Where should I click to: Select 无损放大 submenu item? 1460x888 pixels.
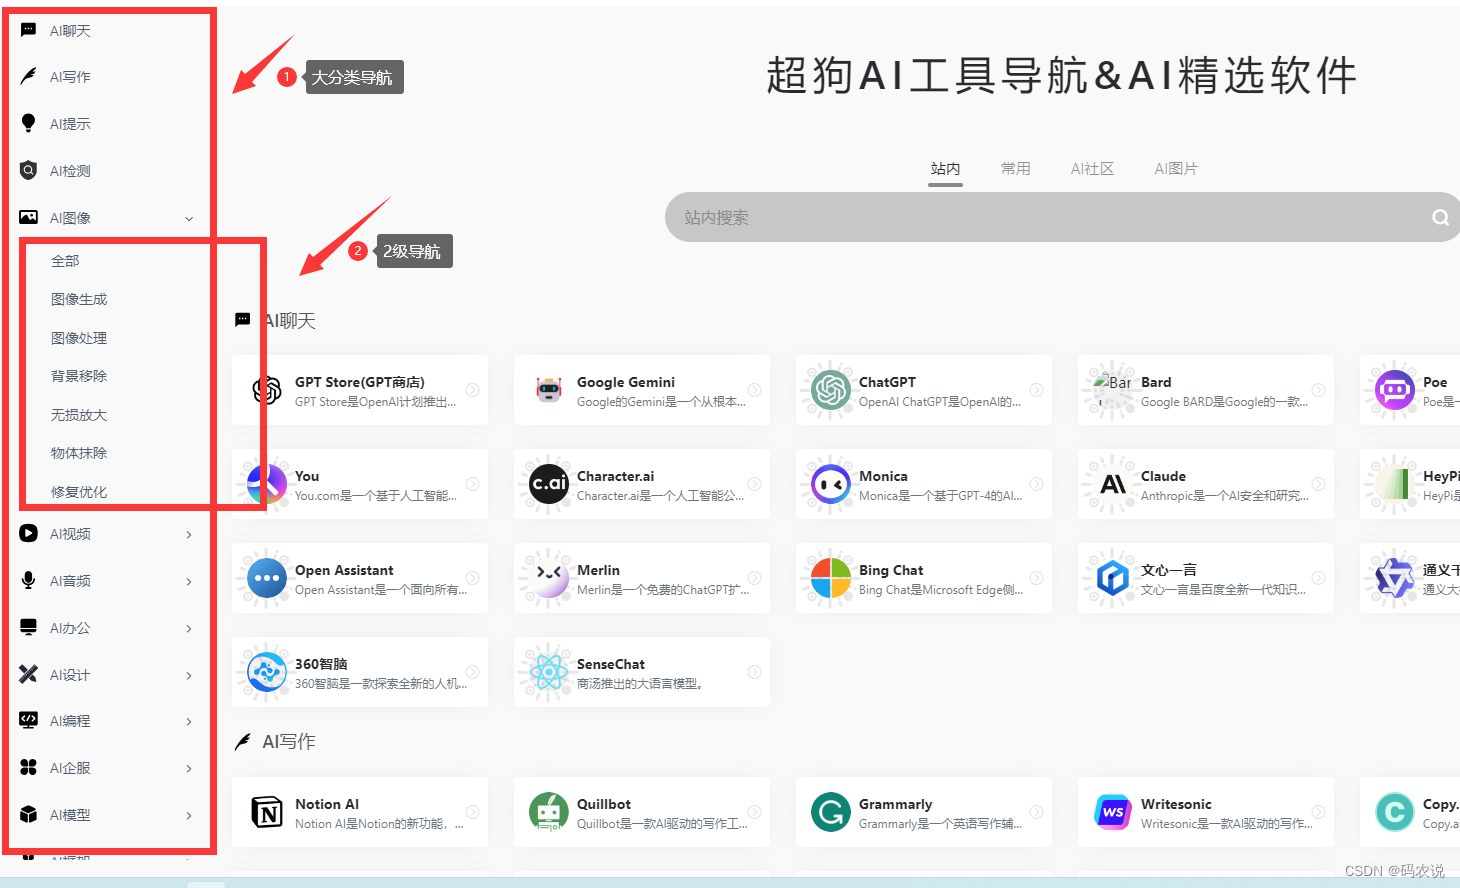pos(79,415)
